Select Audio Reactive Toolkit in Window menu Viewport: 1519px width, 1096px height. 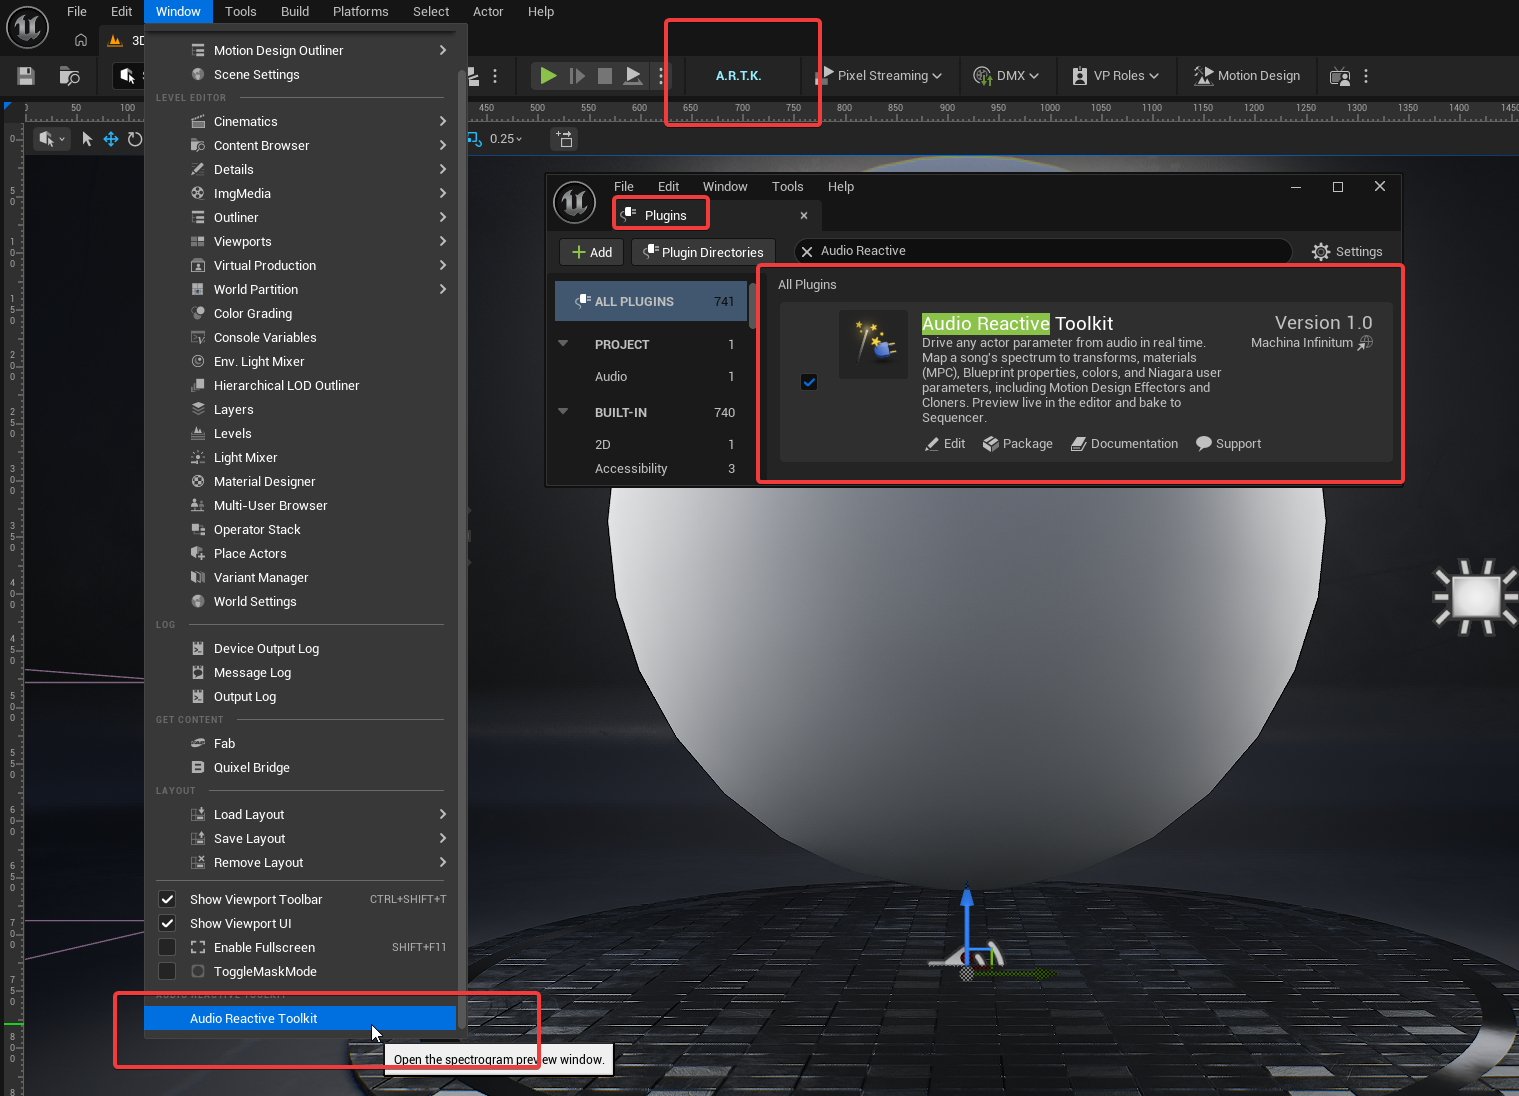(x=300, y=1018)
